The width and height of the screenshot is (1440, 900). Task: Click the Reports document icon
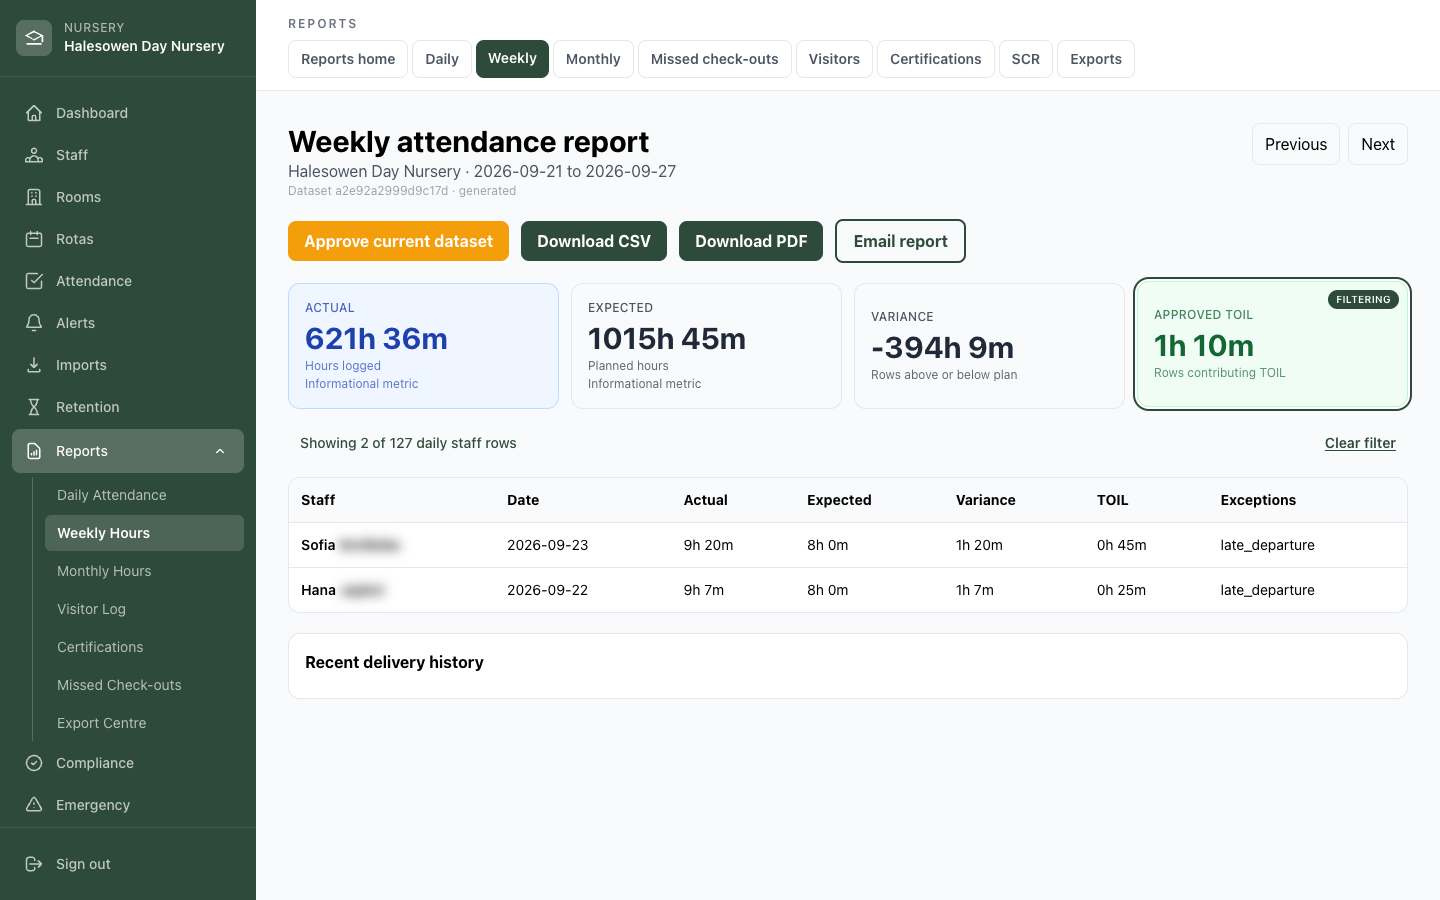(34, 451)
